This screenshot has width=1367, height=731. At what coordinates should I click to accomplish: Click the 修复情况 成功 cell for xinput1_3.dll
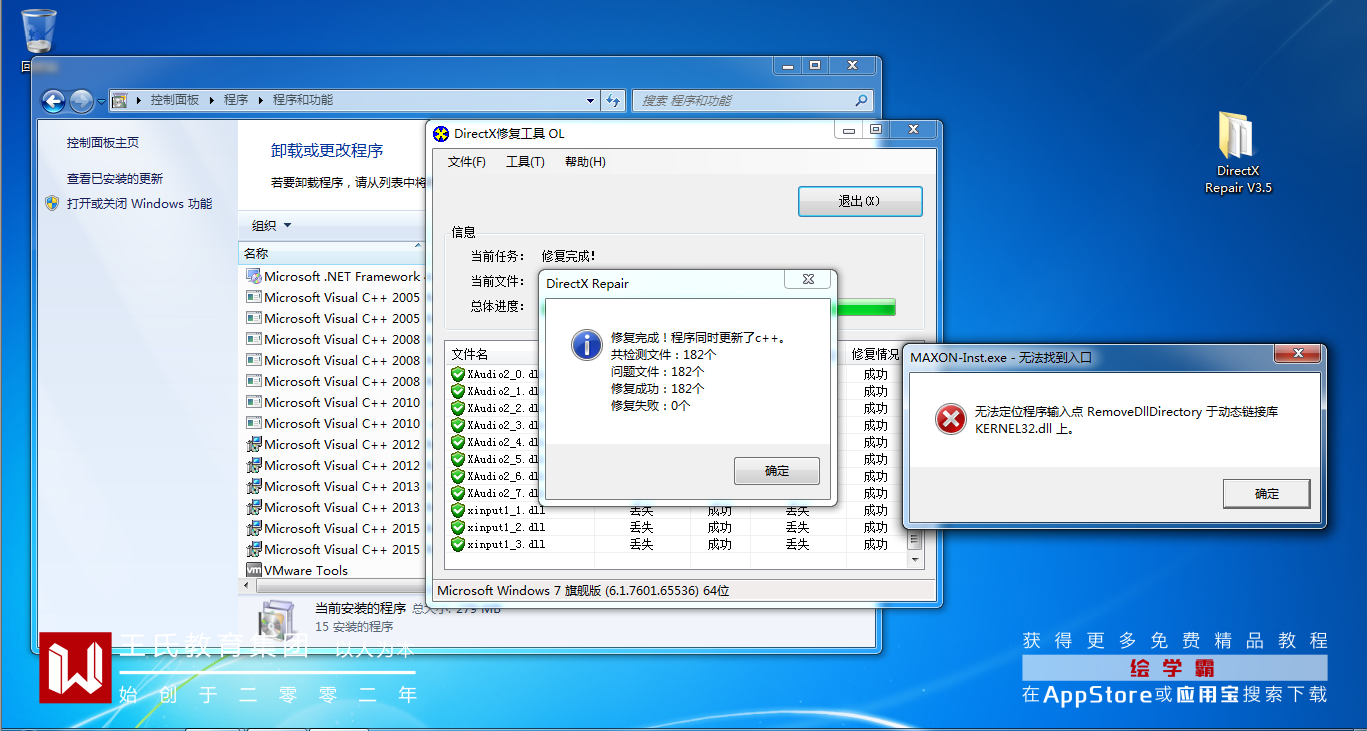pos(875,545)
